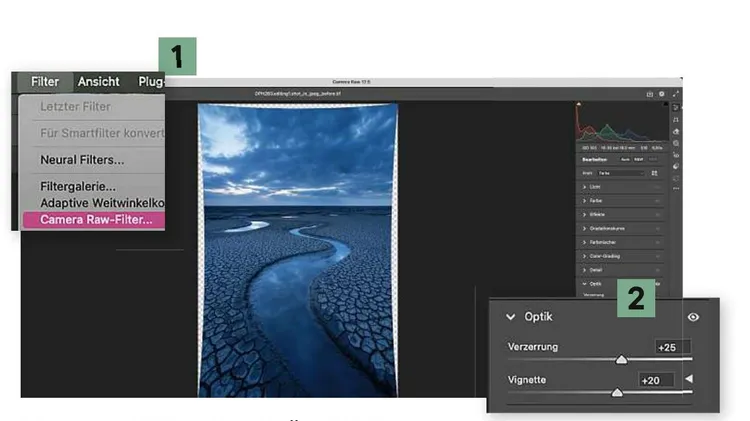Click the Verzerrung value field showing +25
Screen dimensions: 750x421
(671, 347)
